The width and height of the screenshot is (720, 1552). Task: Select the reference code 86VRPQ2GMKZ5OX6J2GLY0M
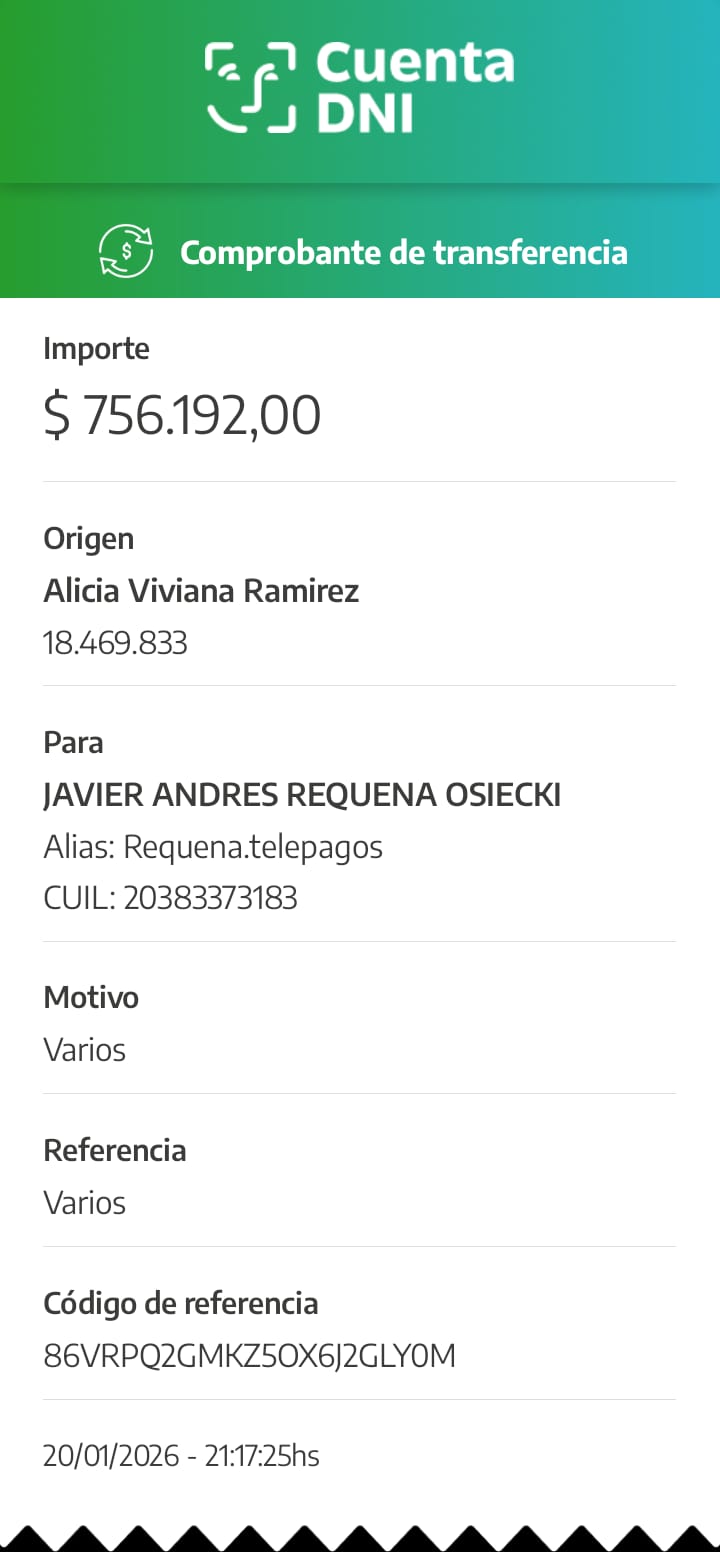point(250,1356)
